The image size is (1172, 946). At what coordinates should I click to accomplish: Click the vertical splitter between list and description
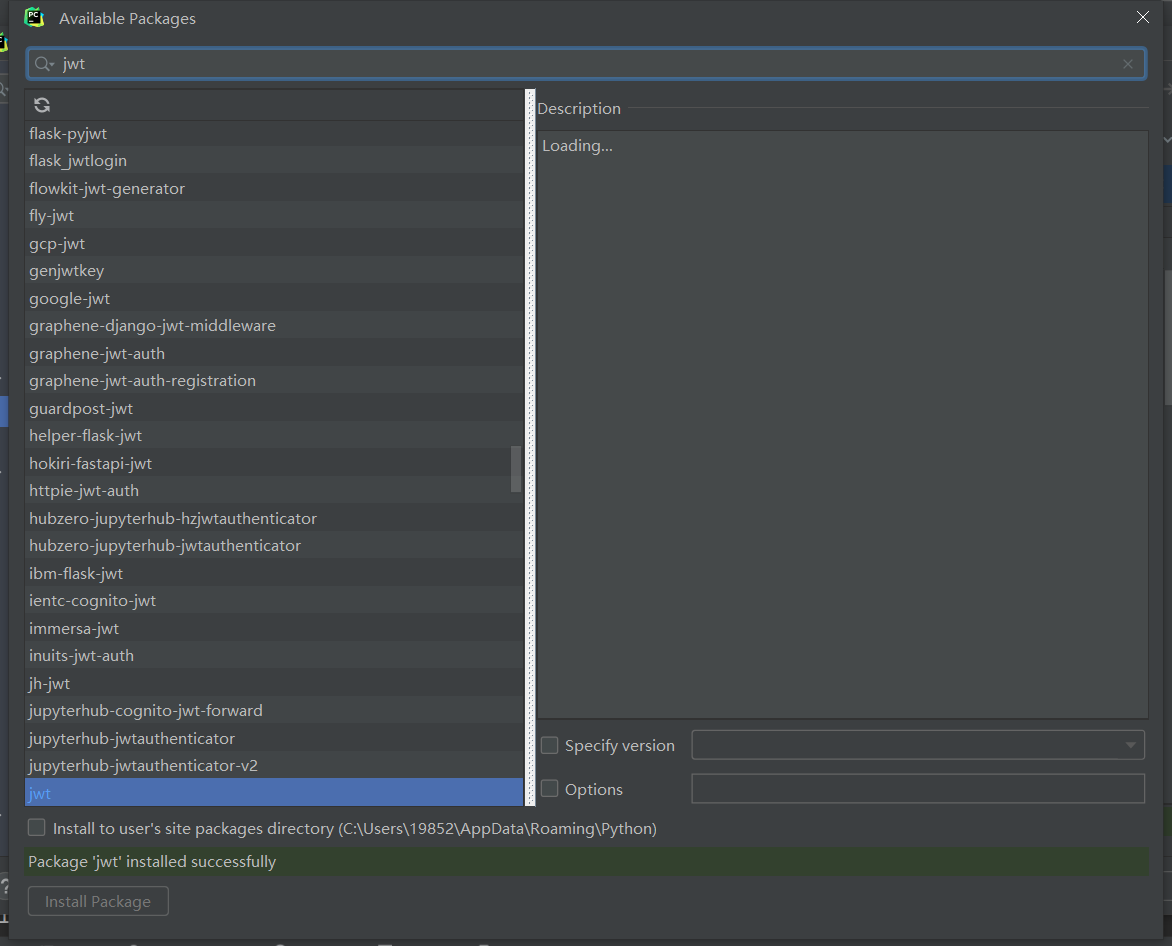(x=531, y=448)
